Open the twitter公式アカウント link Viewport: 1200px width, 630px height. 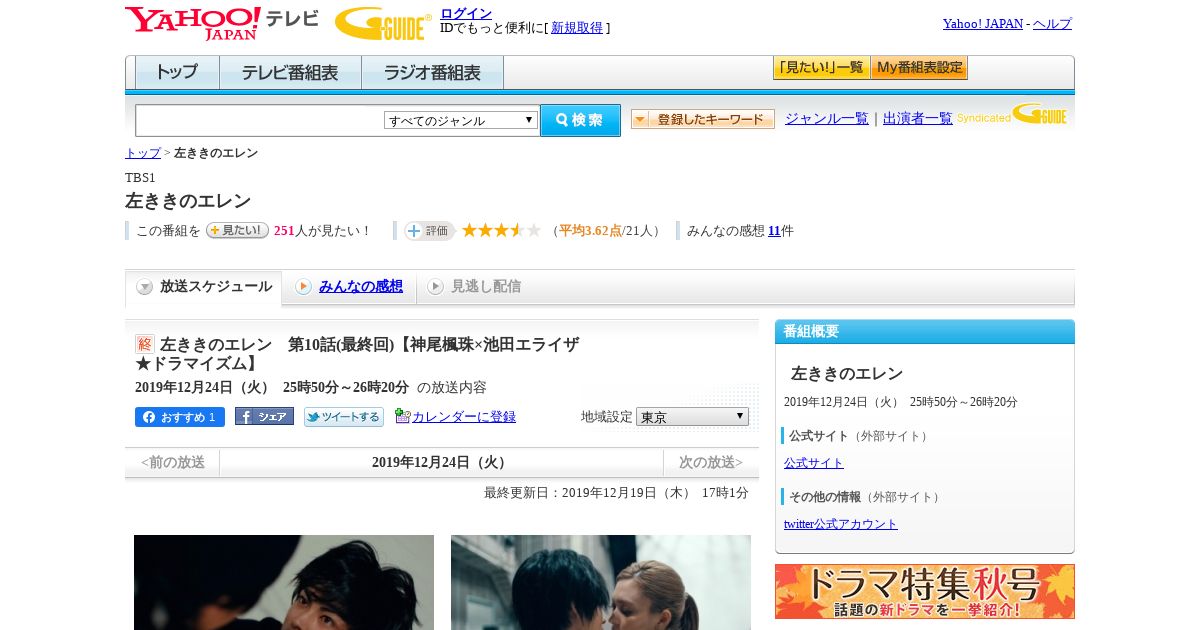[x=841, y=524]
